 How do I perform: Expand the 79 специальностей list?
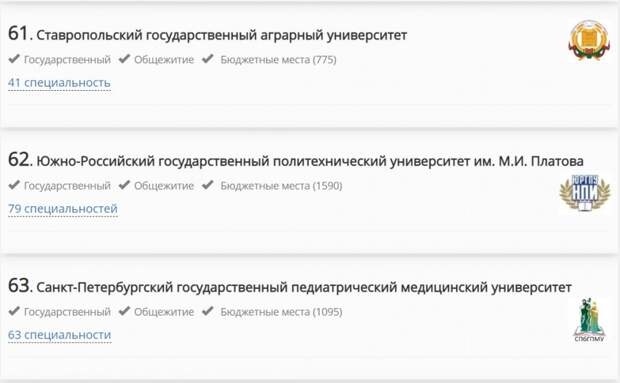point(63,209)
